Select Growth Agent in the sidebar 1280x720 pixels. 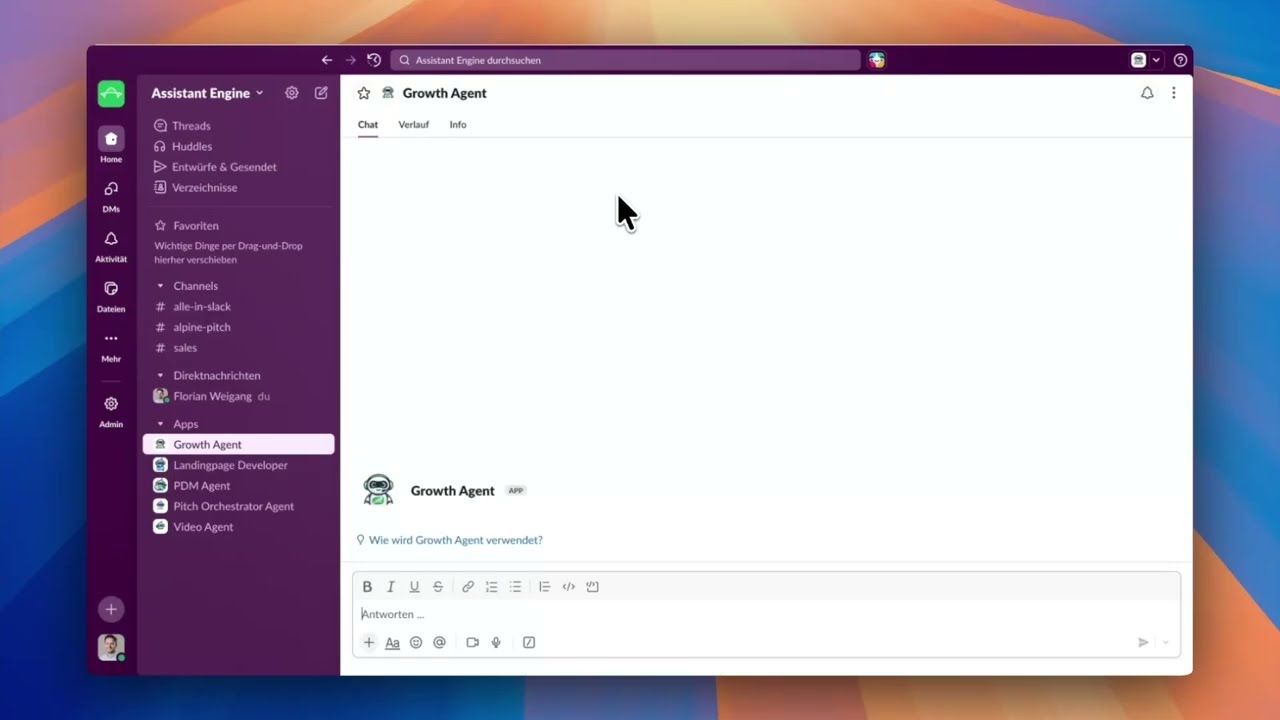coord(238,444)
